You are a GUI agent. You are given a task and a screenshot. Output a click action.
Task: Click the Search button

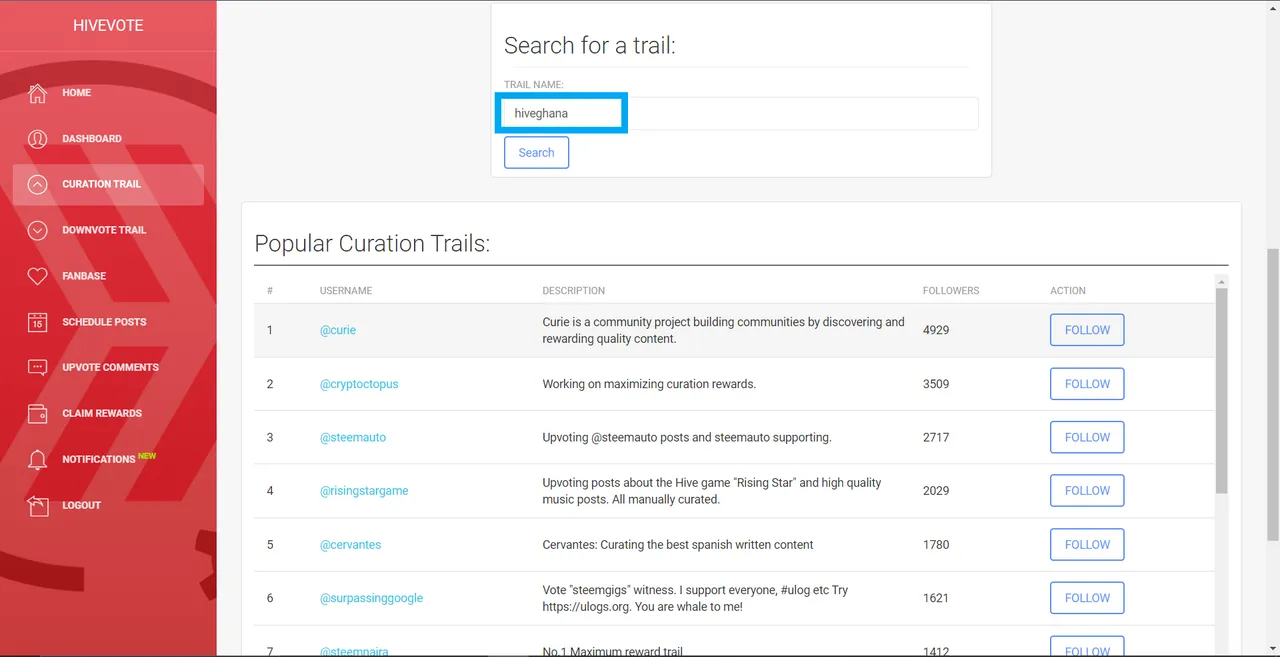click(x=536, y=153)
